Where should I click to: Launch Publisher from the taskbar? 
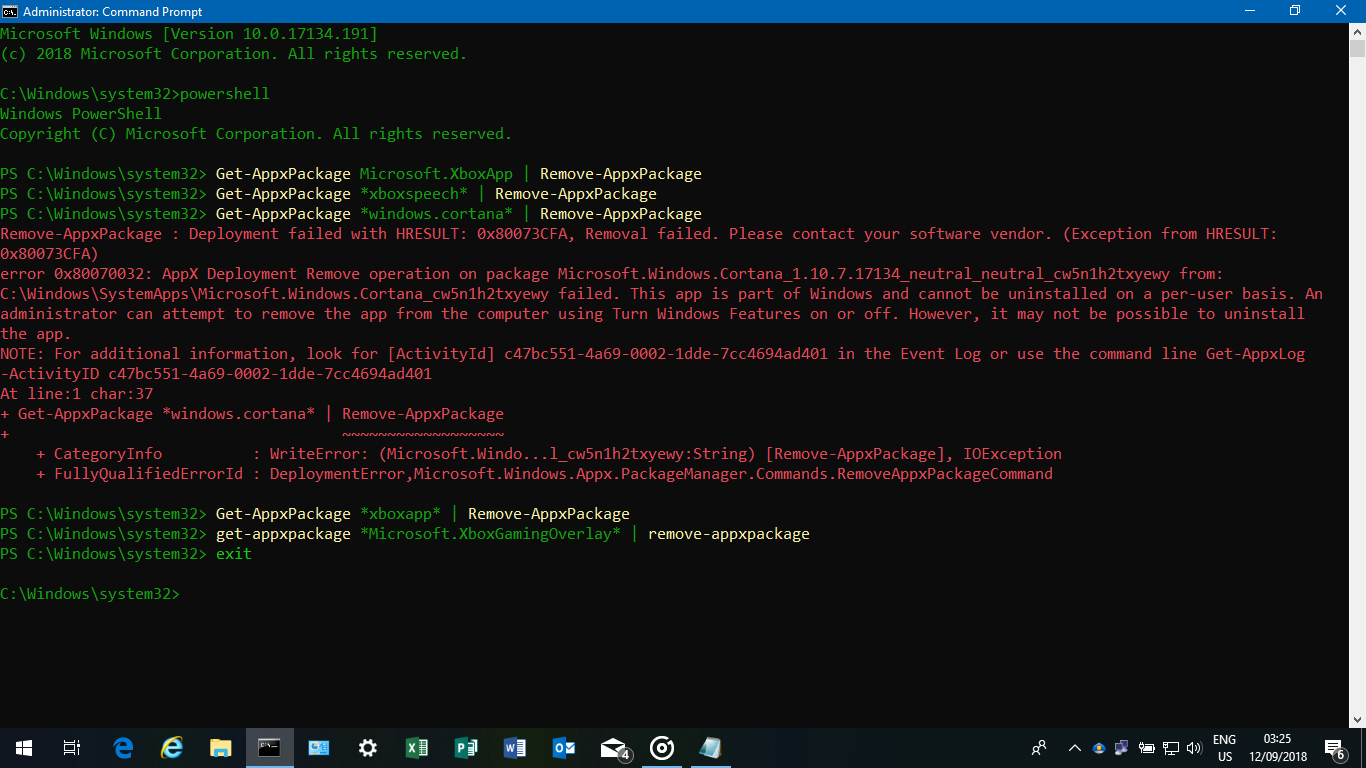tap(466, 748)
